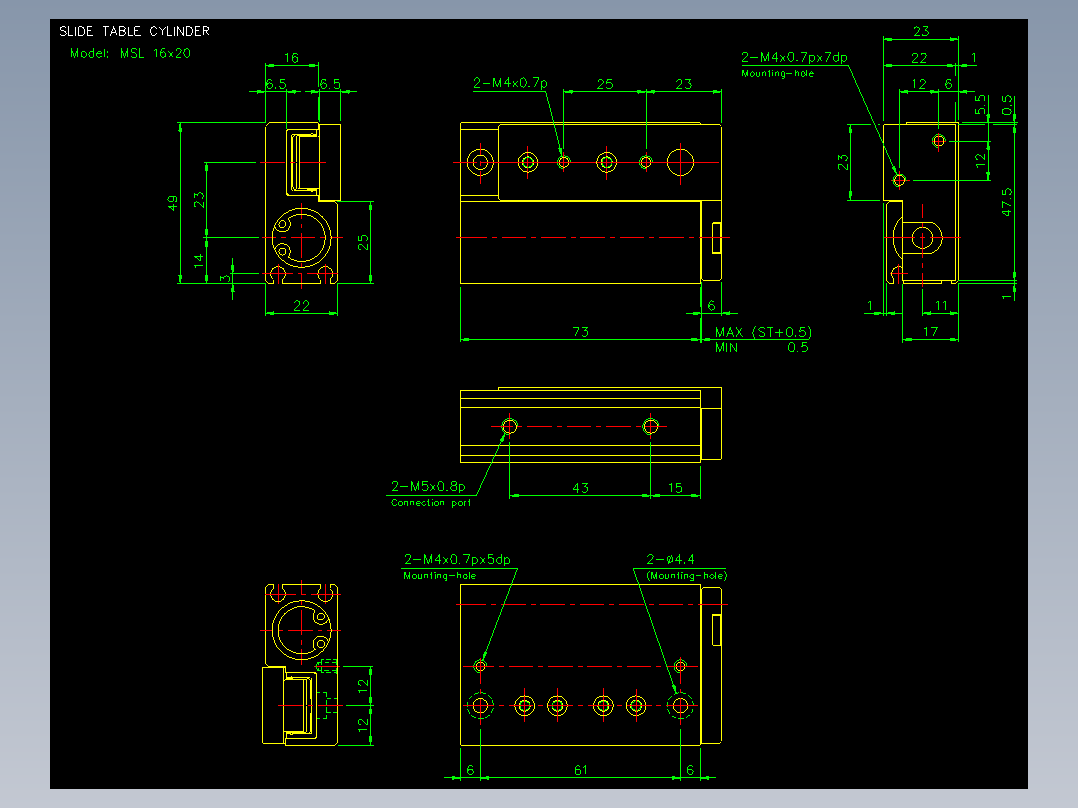This screenshot has width=1078, height=808.
Task: Click the "47.5" vertical dimension
Action: [1006, 202]
